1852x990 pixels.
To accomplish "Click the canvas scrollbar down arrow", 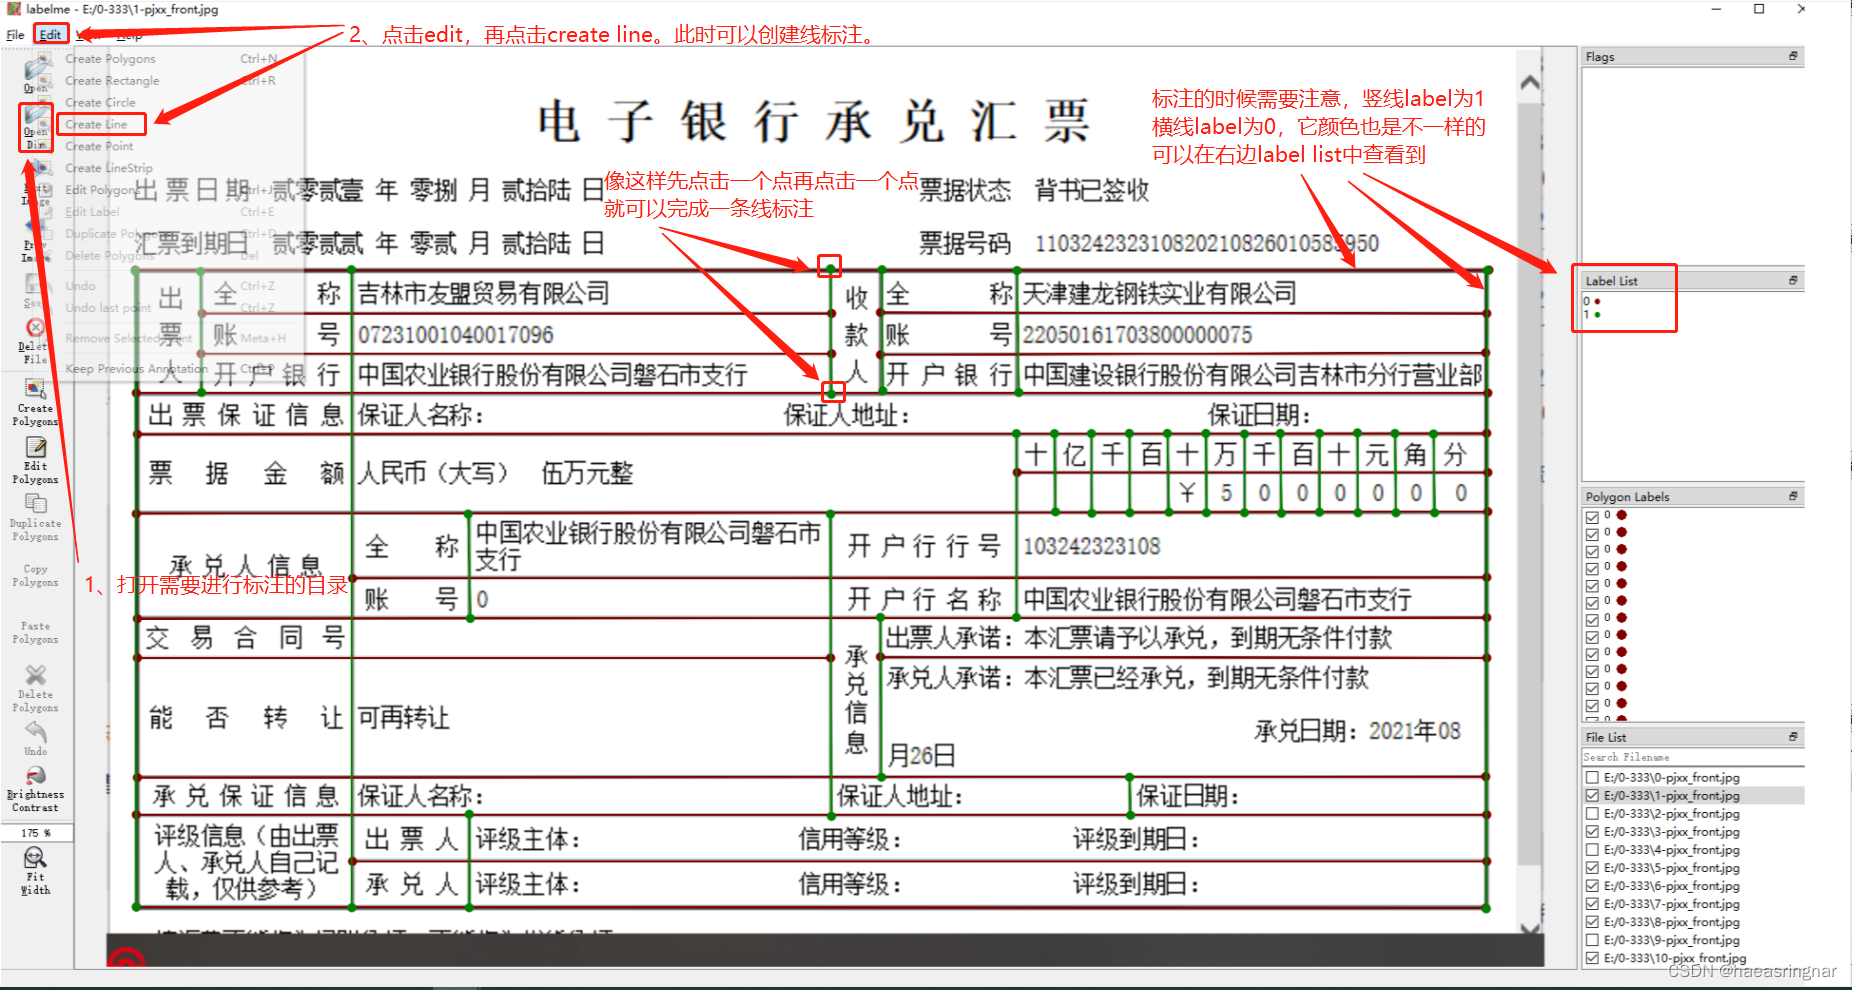I will pos(1530,927).
